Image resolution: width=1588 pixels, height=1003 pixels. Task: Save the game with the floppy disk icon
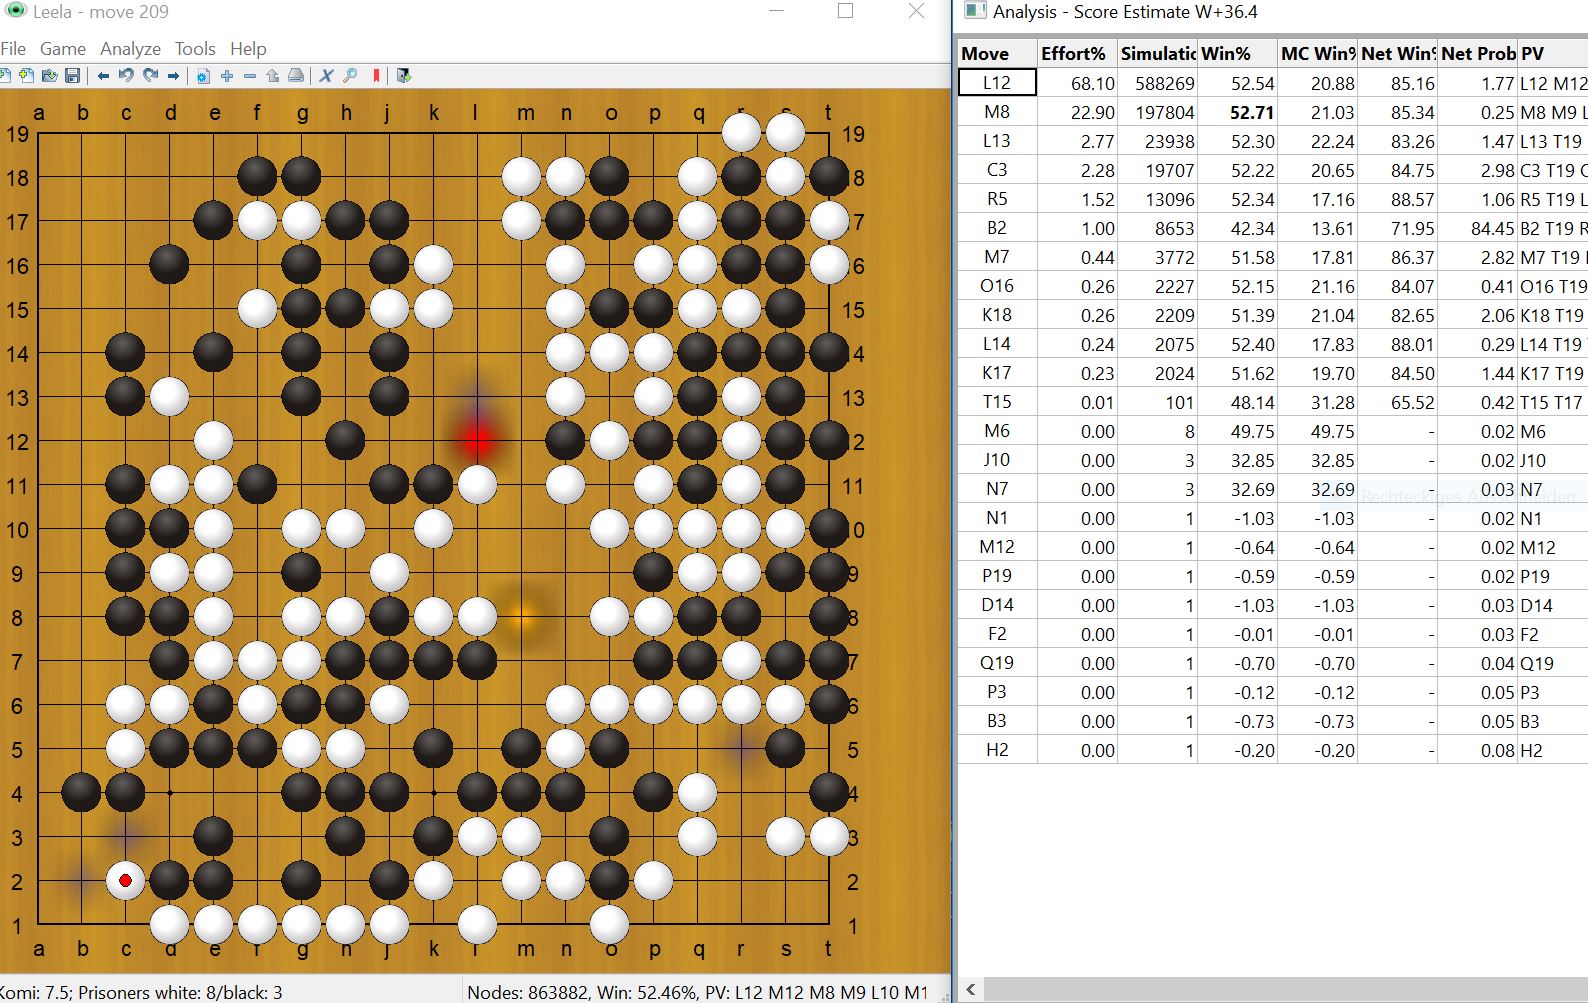tap(72, 75)
